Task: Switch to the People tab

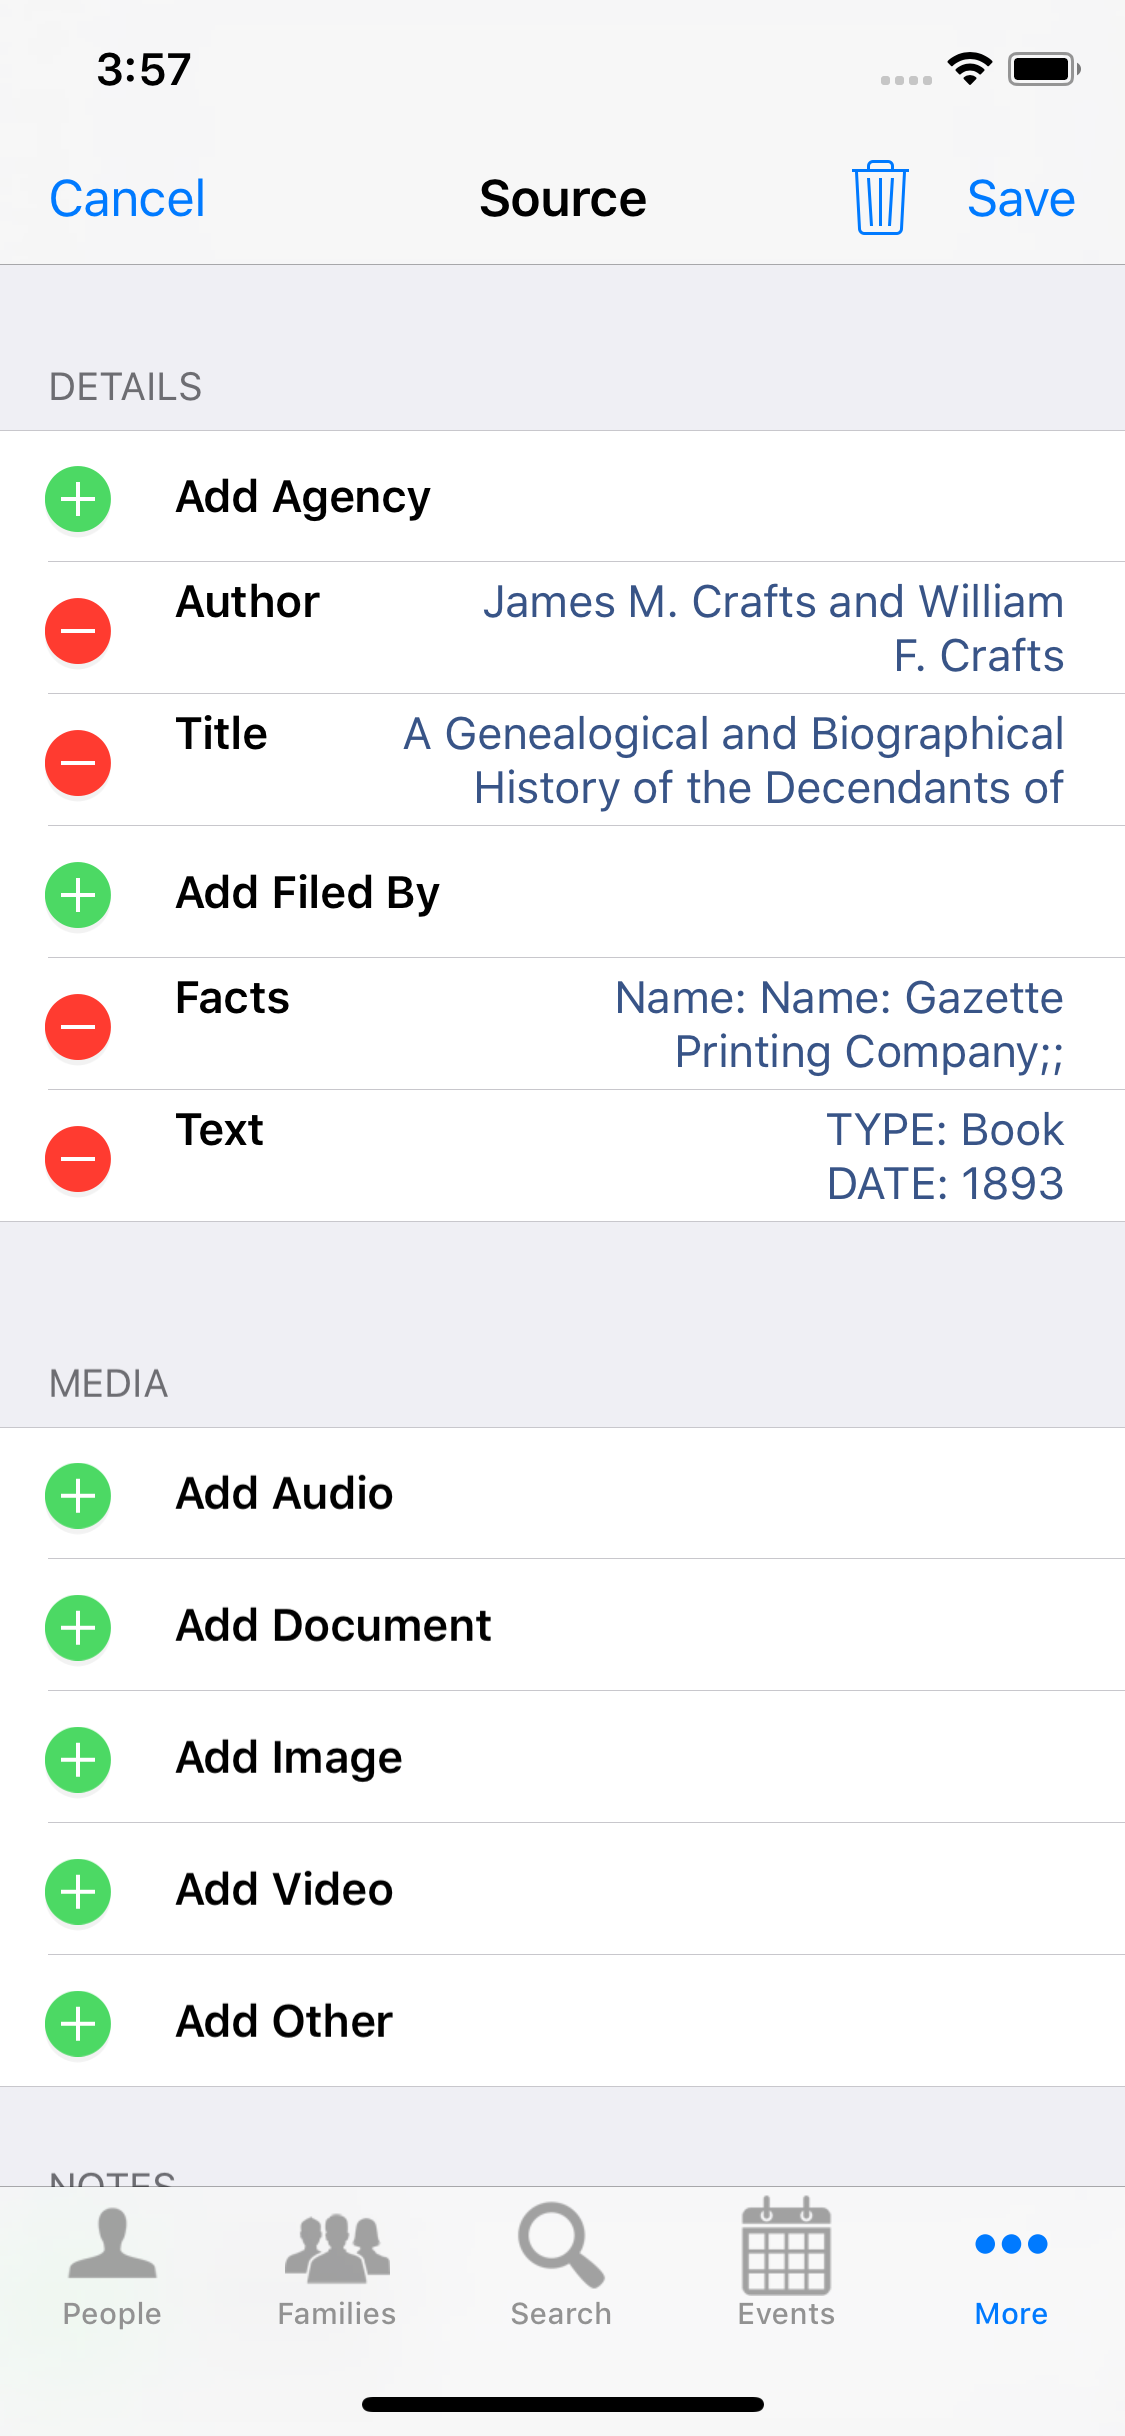Action: click(112, 2265)
